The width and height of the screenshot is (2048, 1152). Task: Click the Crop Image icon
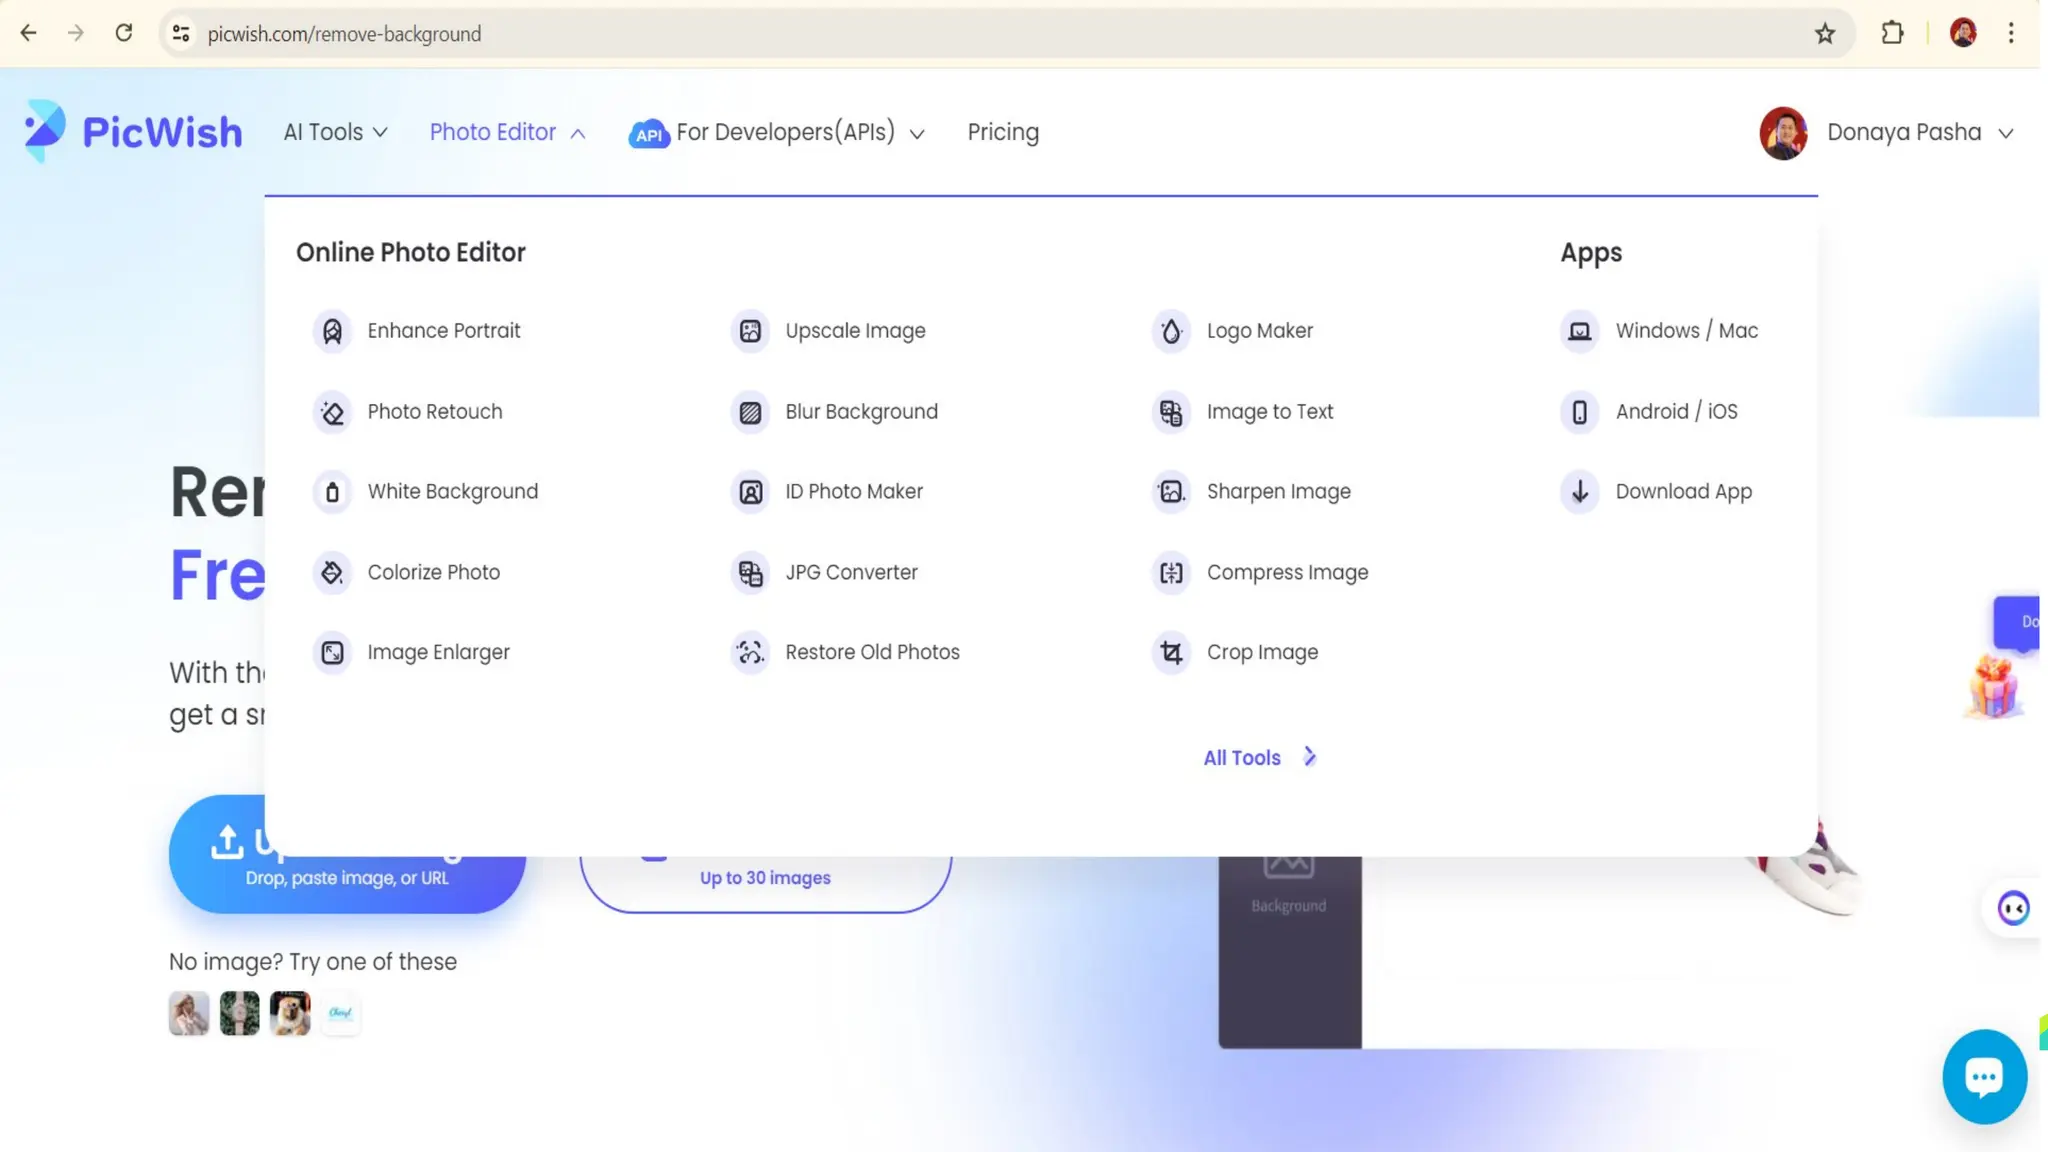coord(1171,652)
